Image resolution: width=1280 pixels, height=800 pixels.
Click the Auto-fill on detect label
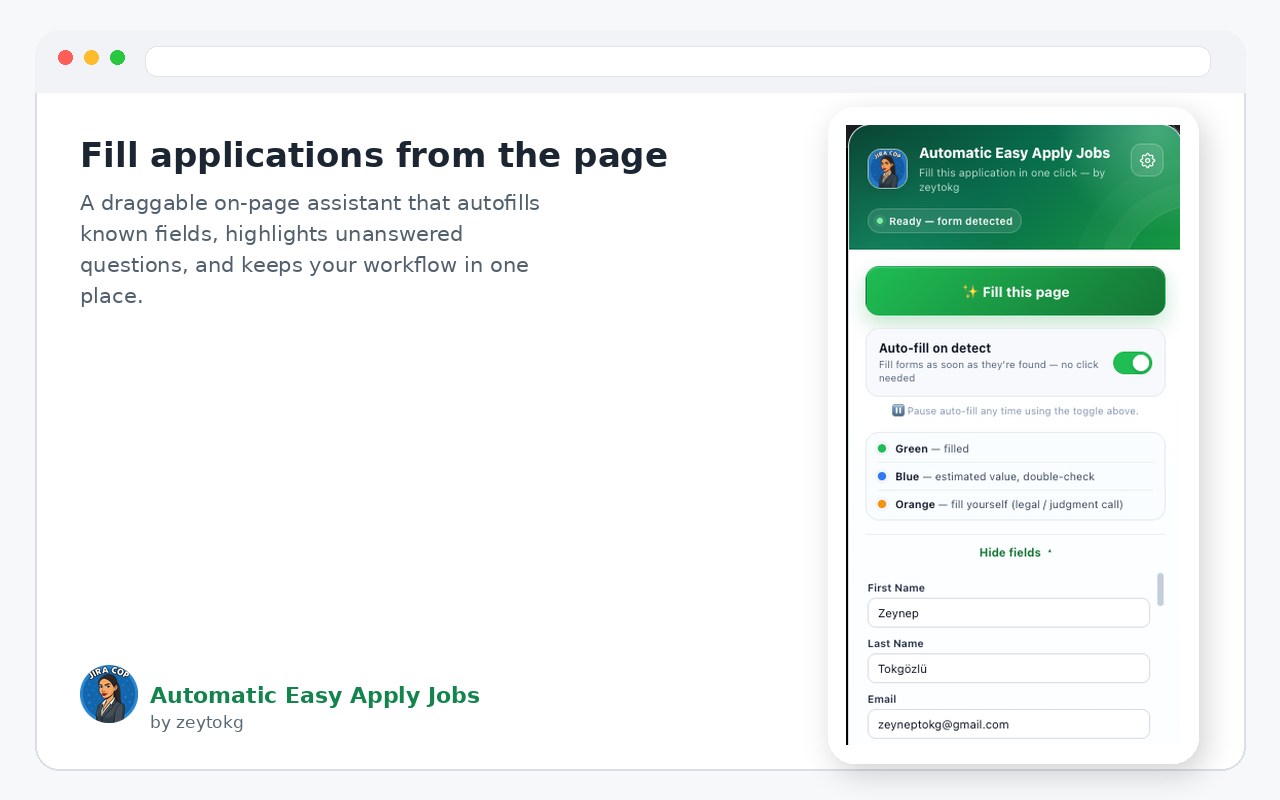[x=935, y=348]
